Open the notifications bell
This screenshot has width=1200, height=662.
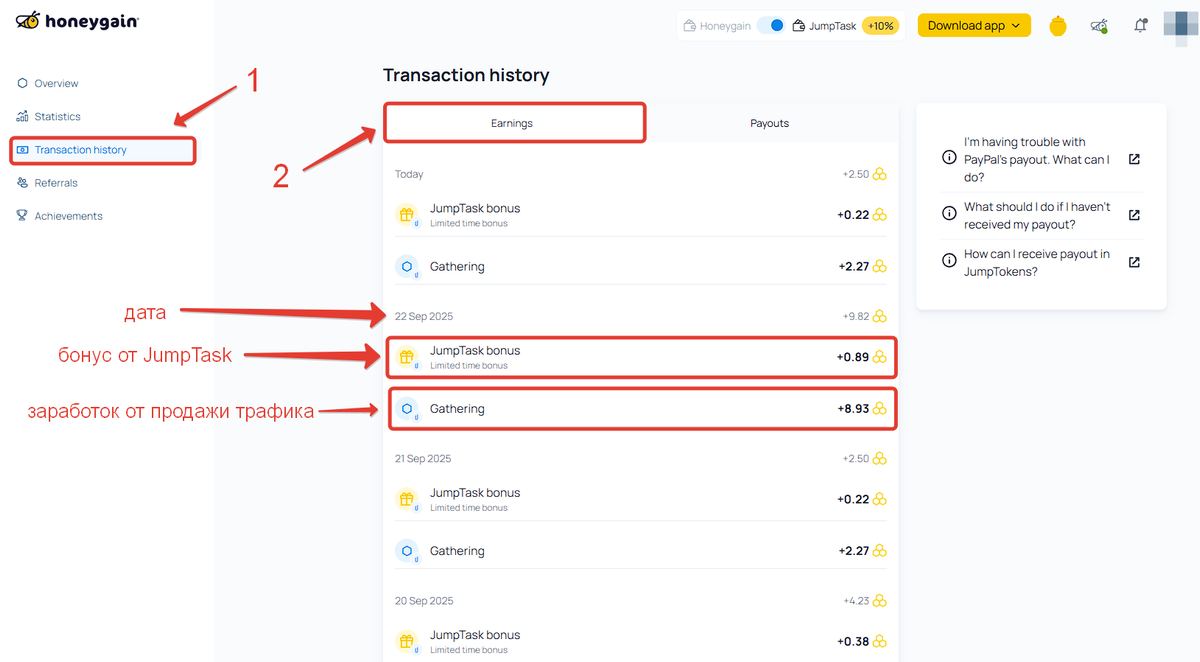pos(1140,26)
